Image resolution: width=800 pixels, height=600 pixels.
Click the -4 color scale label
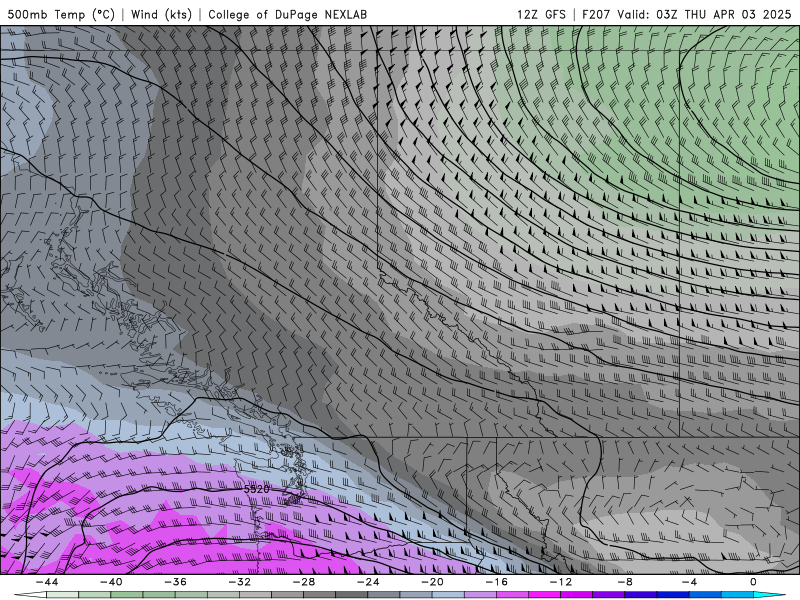pyautogui.click(x=689, y=582)
